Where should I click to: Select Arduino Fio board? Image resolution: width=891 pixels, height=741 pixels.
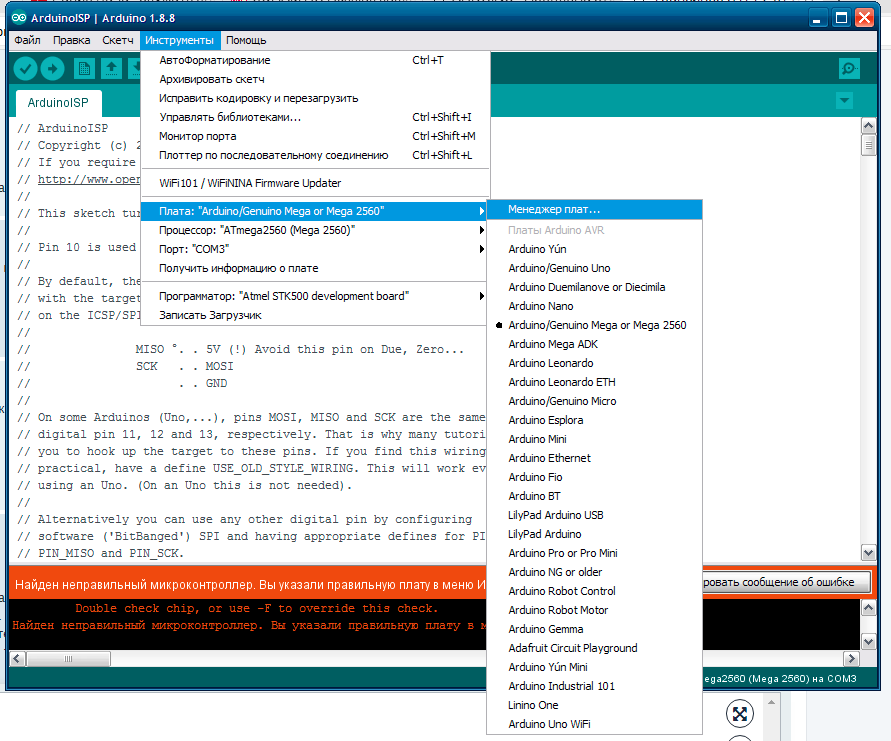[595, 477]
